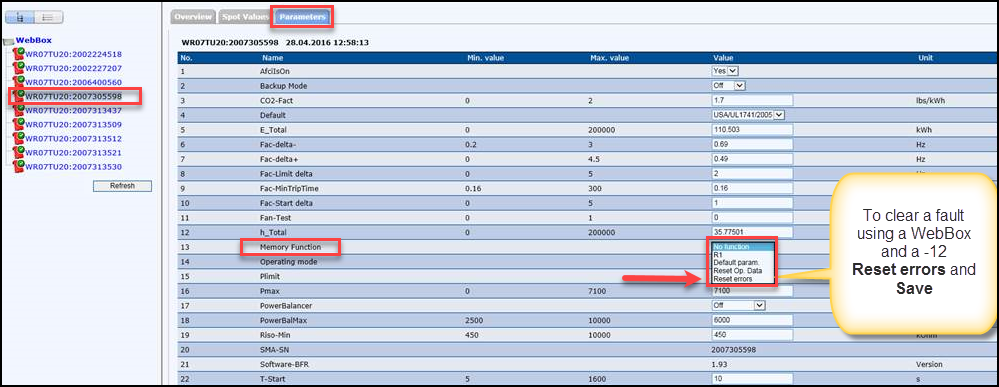Click the Unit column header
This screenshot has height=387, width=999.
point(925,57)
